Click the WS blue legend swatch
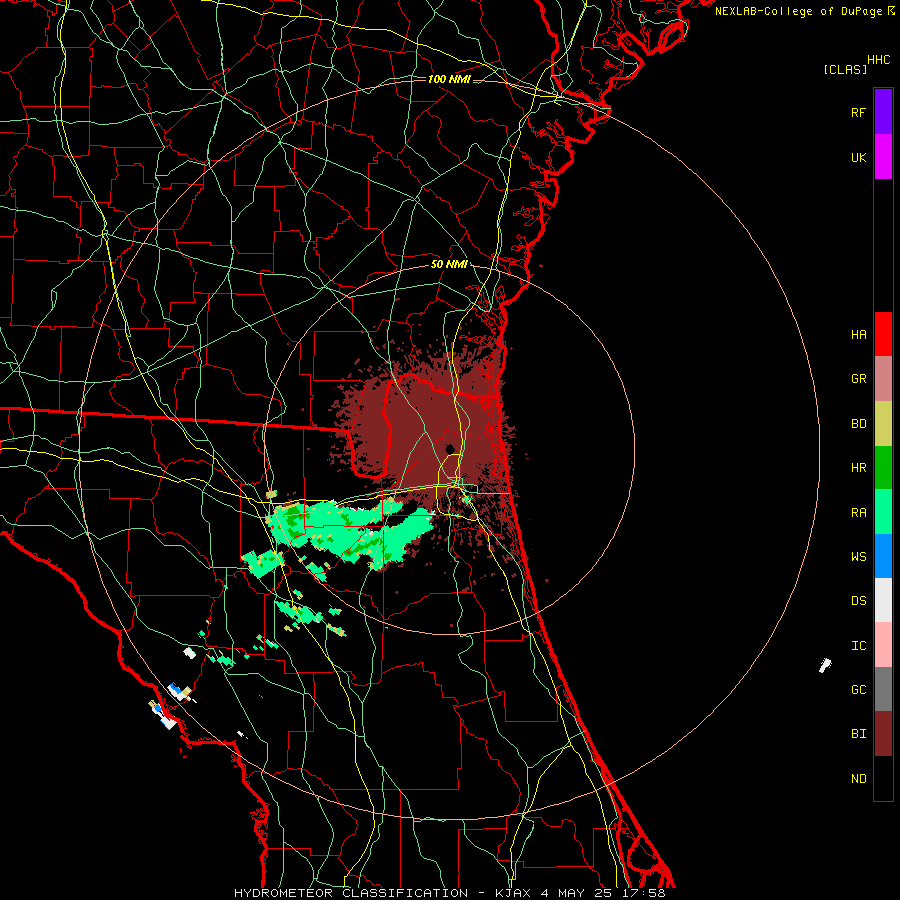 (883, 556)
